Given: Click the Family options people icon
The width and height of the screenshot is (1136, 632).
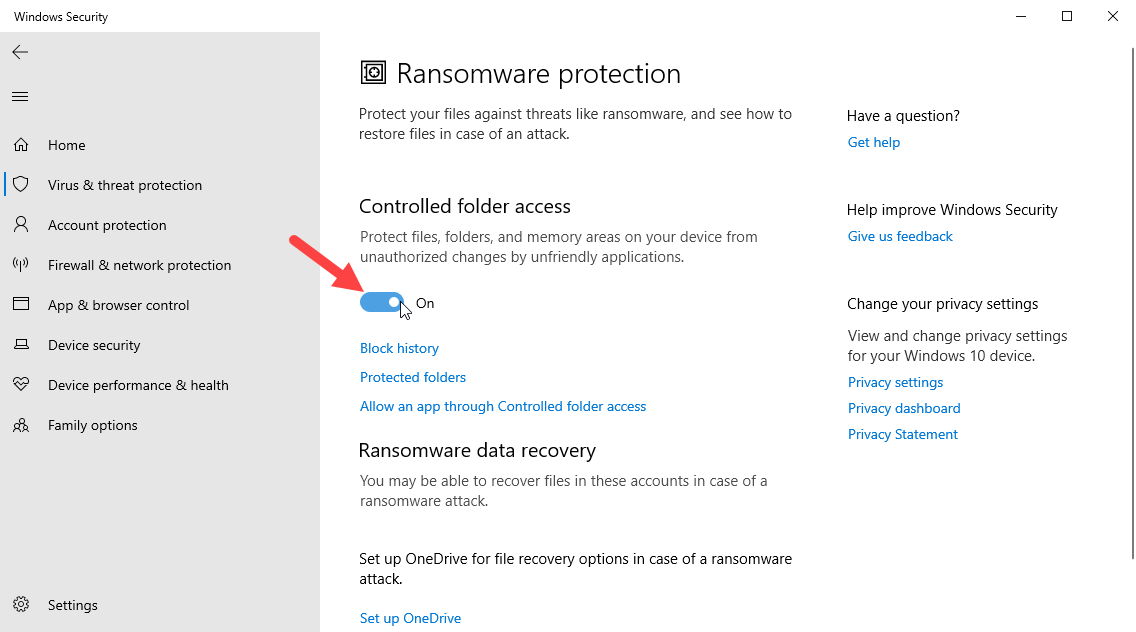Looking at the screenshot, I should tap(21, 425).
